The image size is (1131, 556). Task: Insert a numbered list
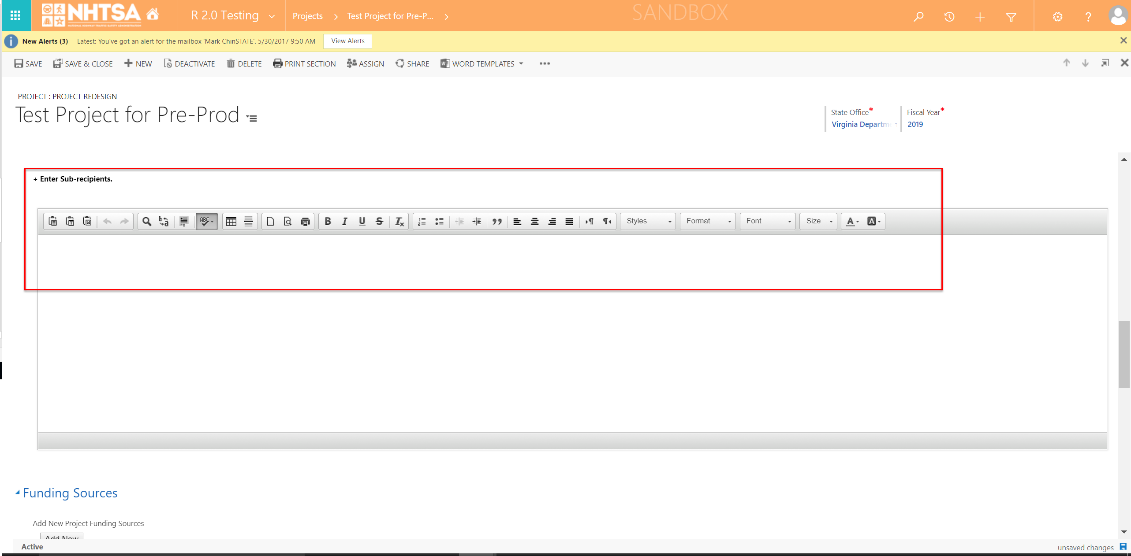tap(422, 221)
